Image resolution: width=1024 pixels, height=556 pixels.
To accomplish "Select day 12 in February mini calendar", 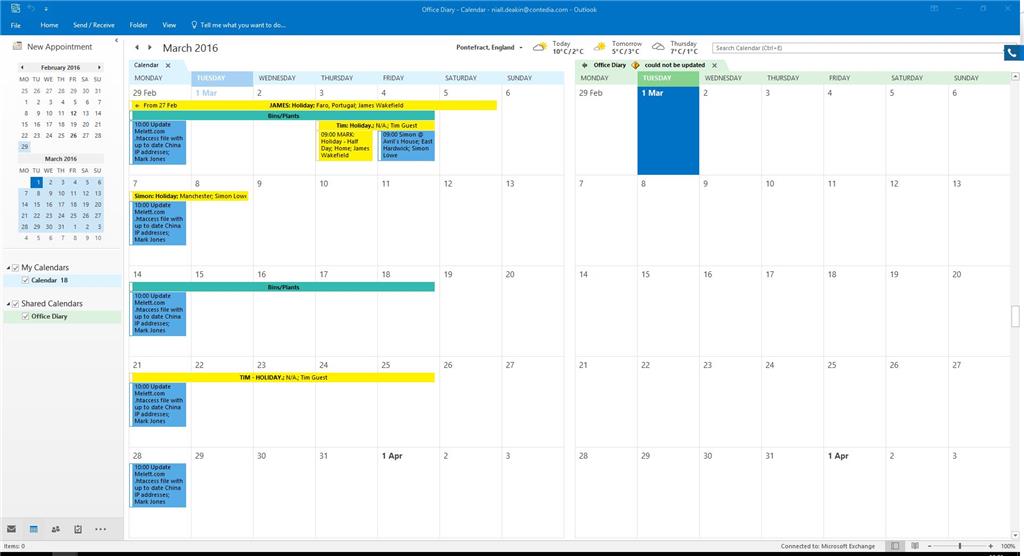I will pos(73,113).
